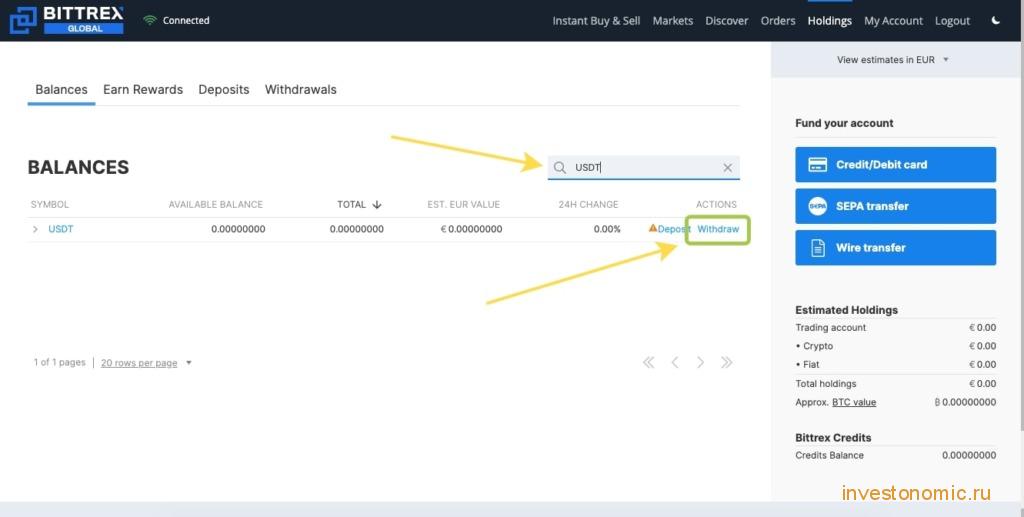This screenshot has height=517, width=1024.
Task: Expand the USDT row chevron
Action: click(35, 229)
